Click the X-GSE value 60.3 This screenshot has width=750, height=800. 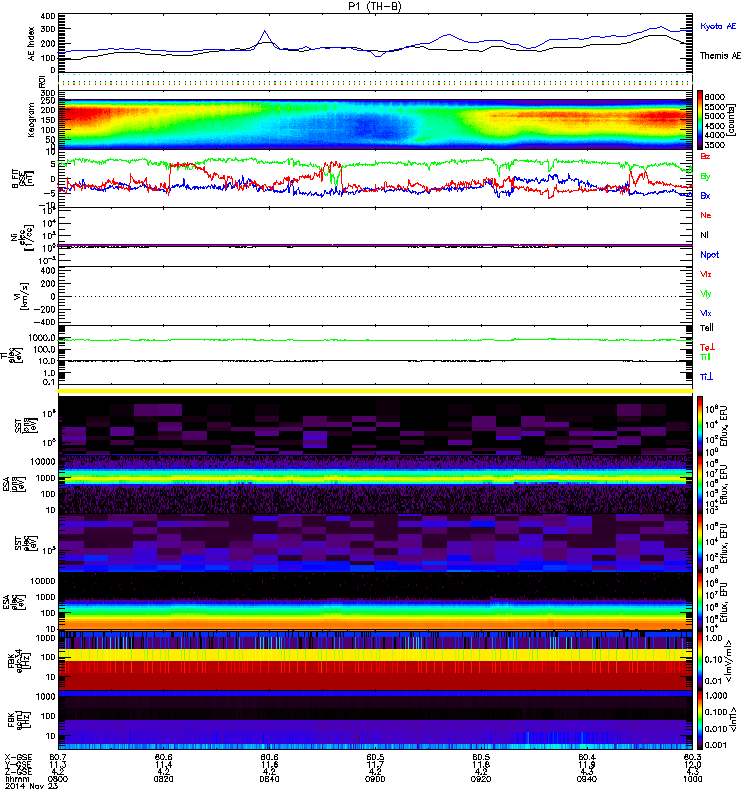click(x=692, y=757)
